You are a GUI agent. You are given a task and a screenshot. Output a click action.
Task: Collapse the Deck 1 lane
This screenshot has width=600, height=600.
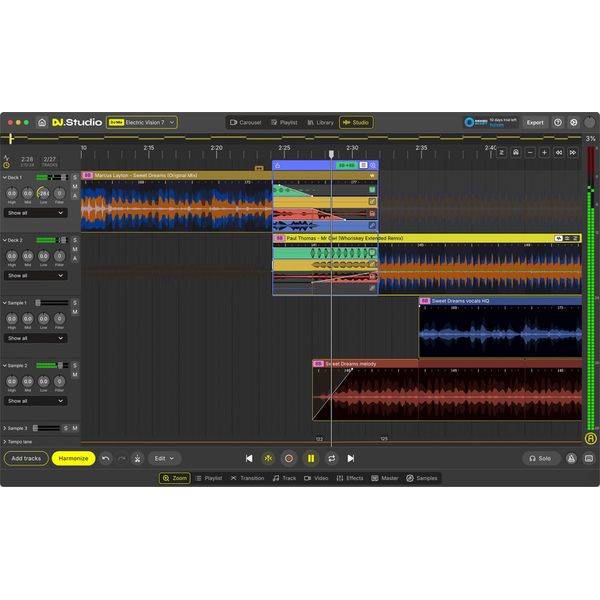point(5,178)
